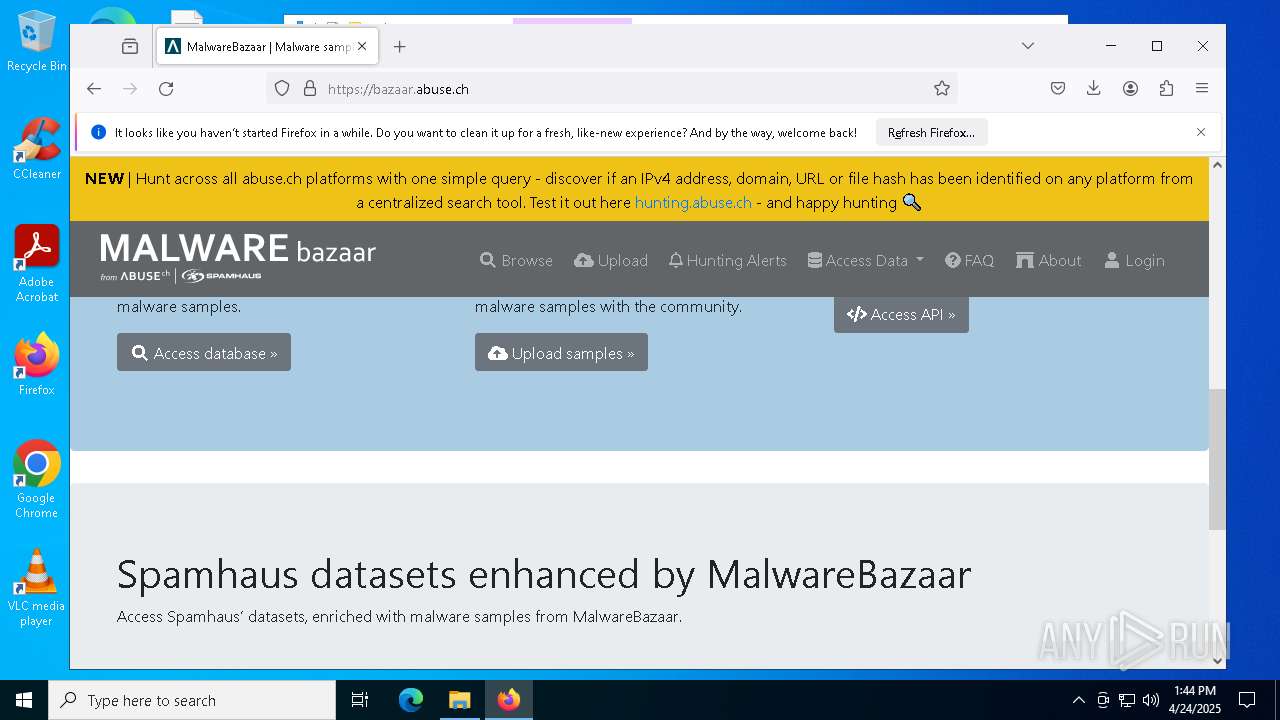The width and height of the screenshot is (1280, 720).
Task: Open tracking protection shield icon
Action: pos(282,89)
